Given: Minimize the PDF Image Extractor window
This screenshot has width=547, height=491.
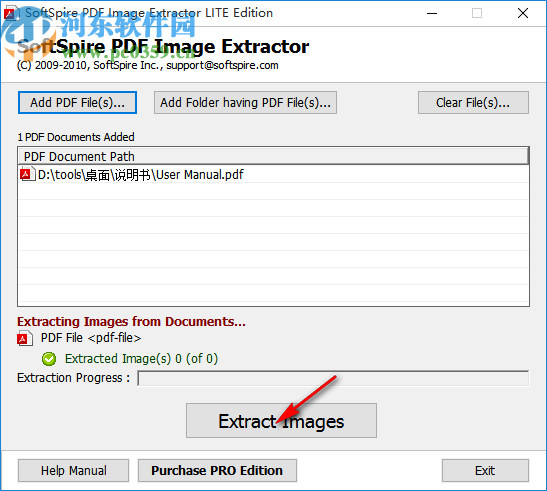Looking at the screenshot, I should pyautogui.click(x=432, y=13).
